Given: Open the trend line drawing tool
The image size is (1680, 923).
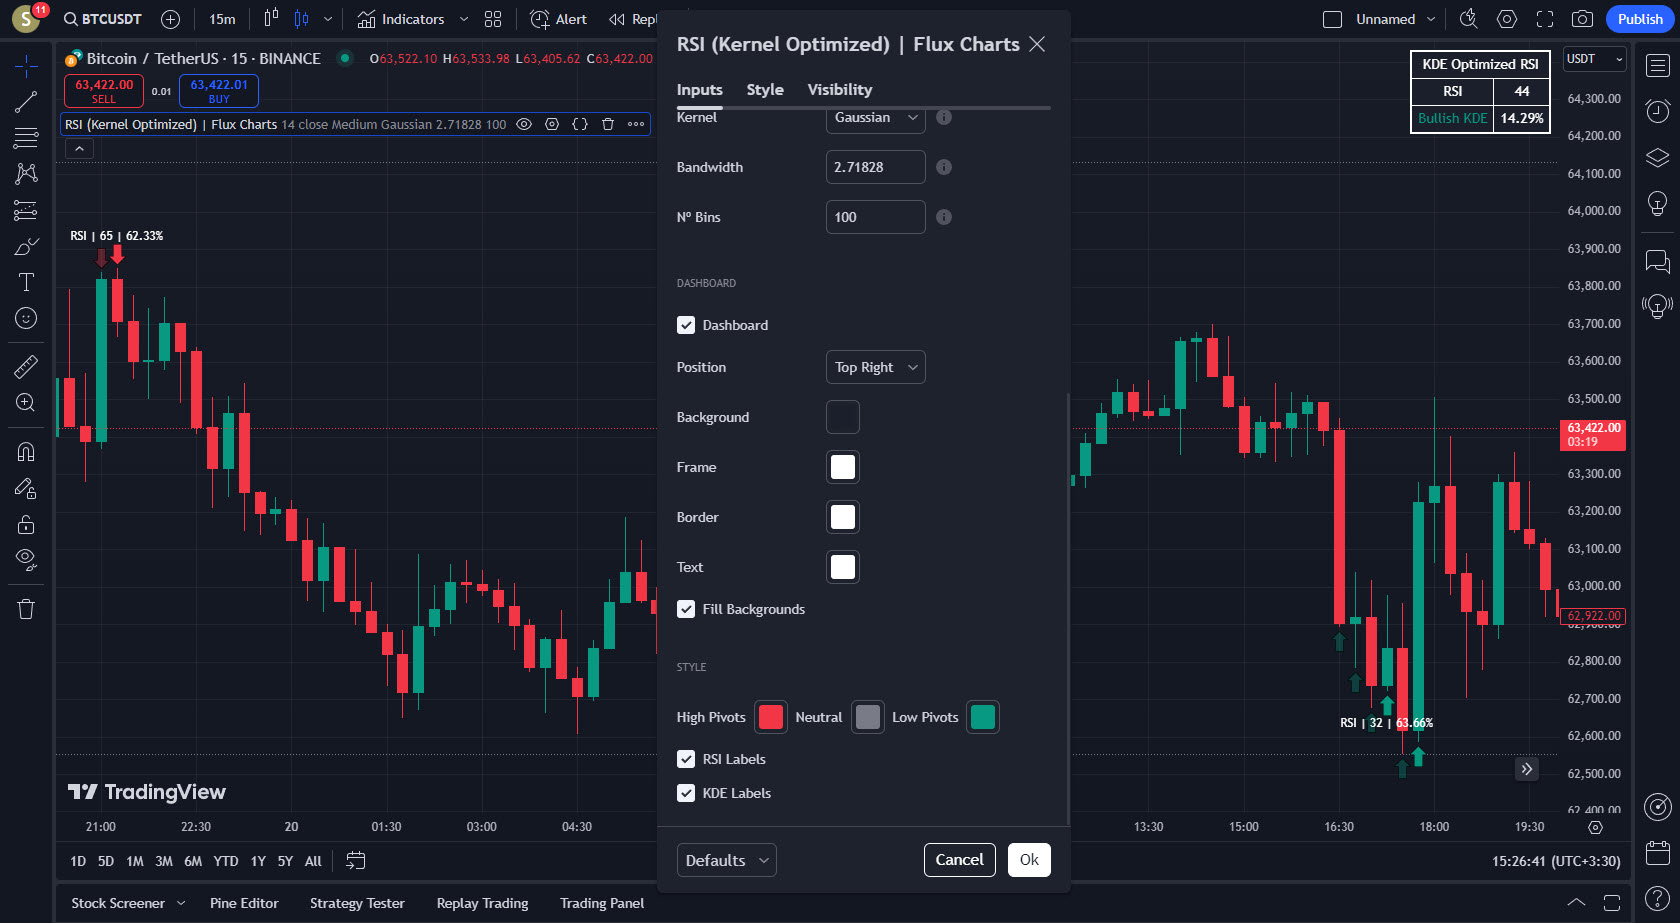Looking at the screenshot, I should 25,101.
